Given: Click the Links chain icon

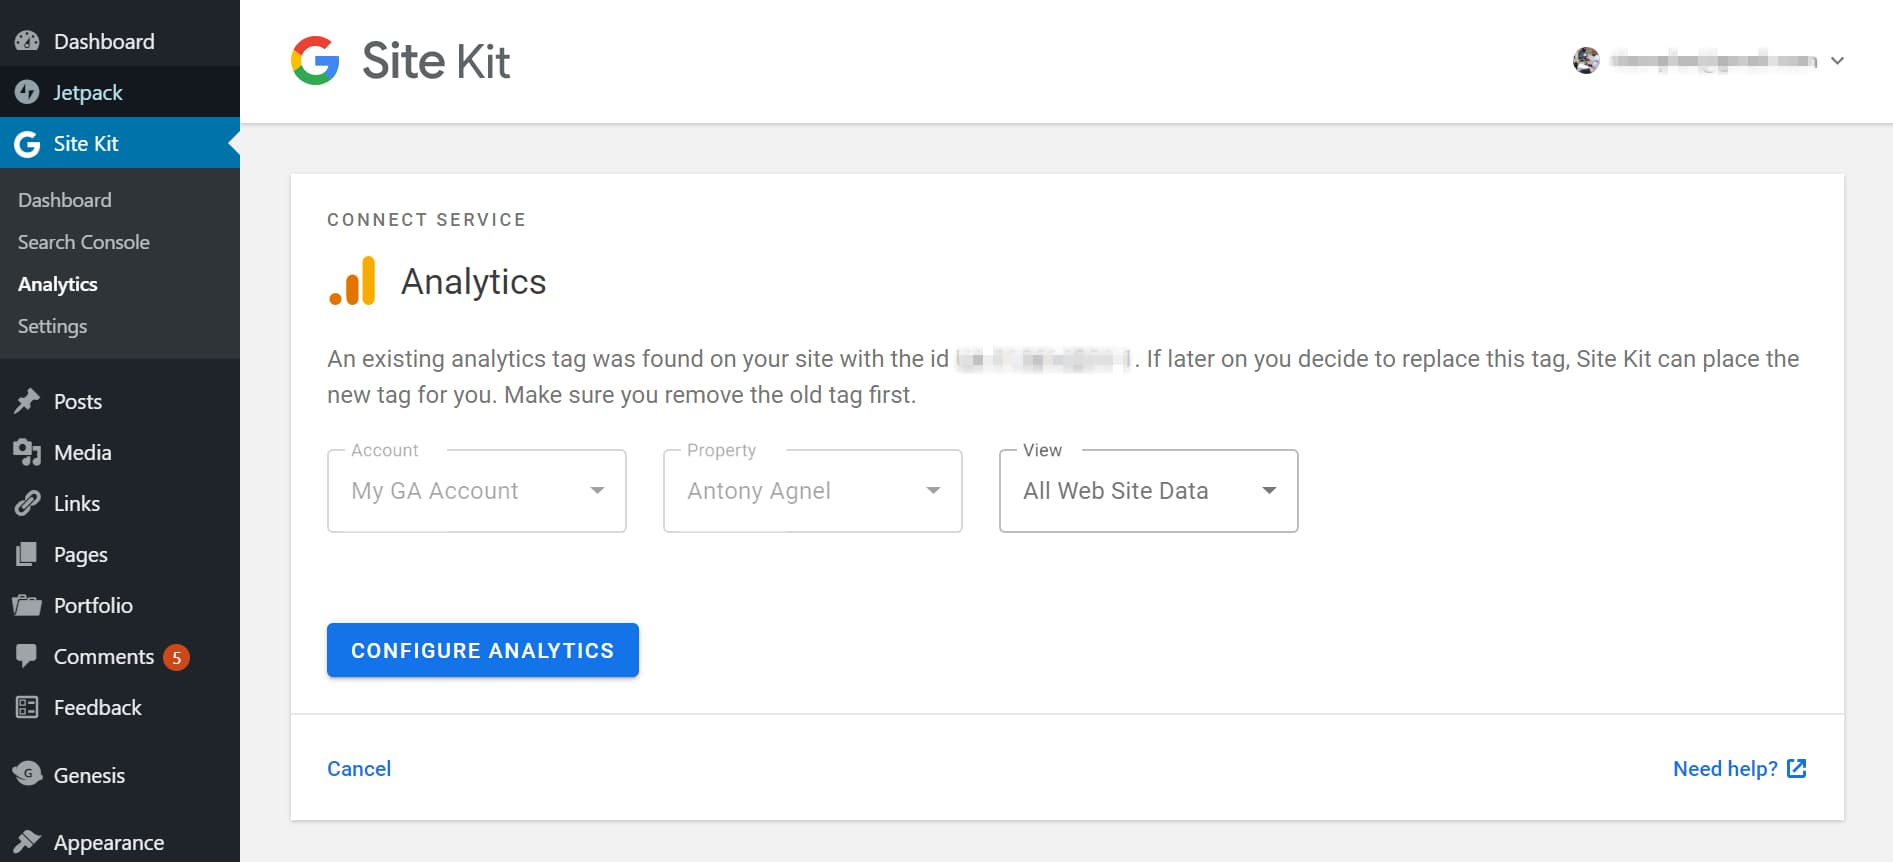Looking at the screenshot, I should [x=27, y=503].
